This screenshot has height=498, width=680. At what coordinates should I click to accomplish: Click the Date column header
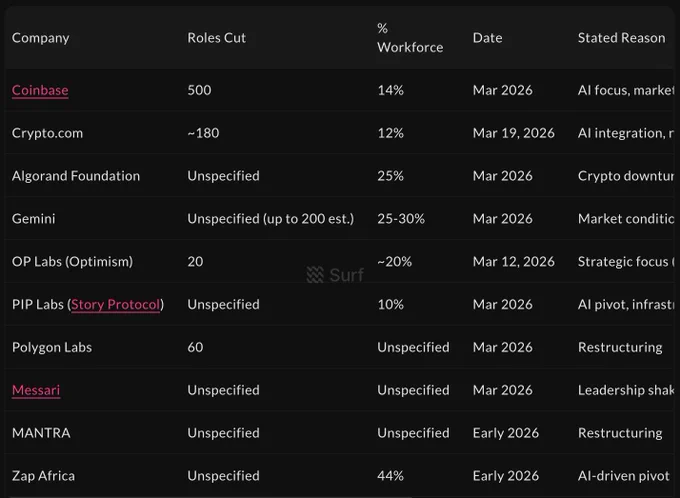pyautogui.click(x=487, y=38)
